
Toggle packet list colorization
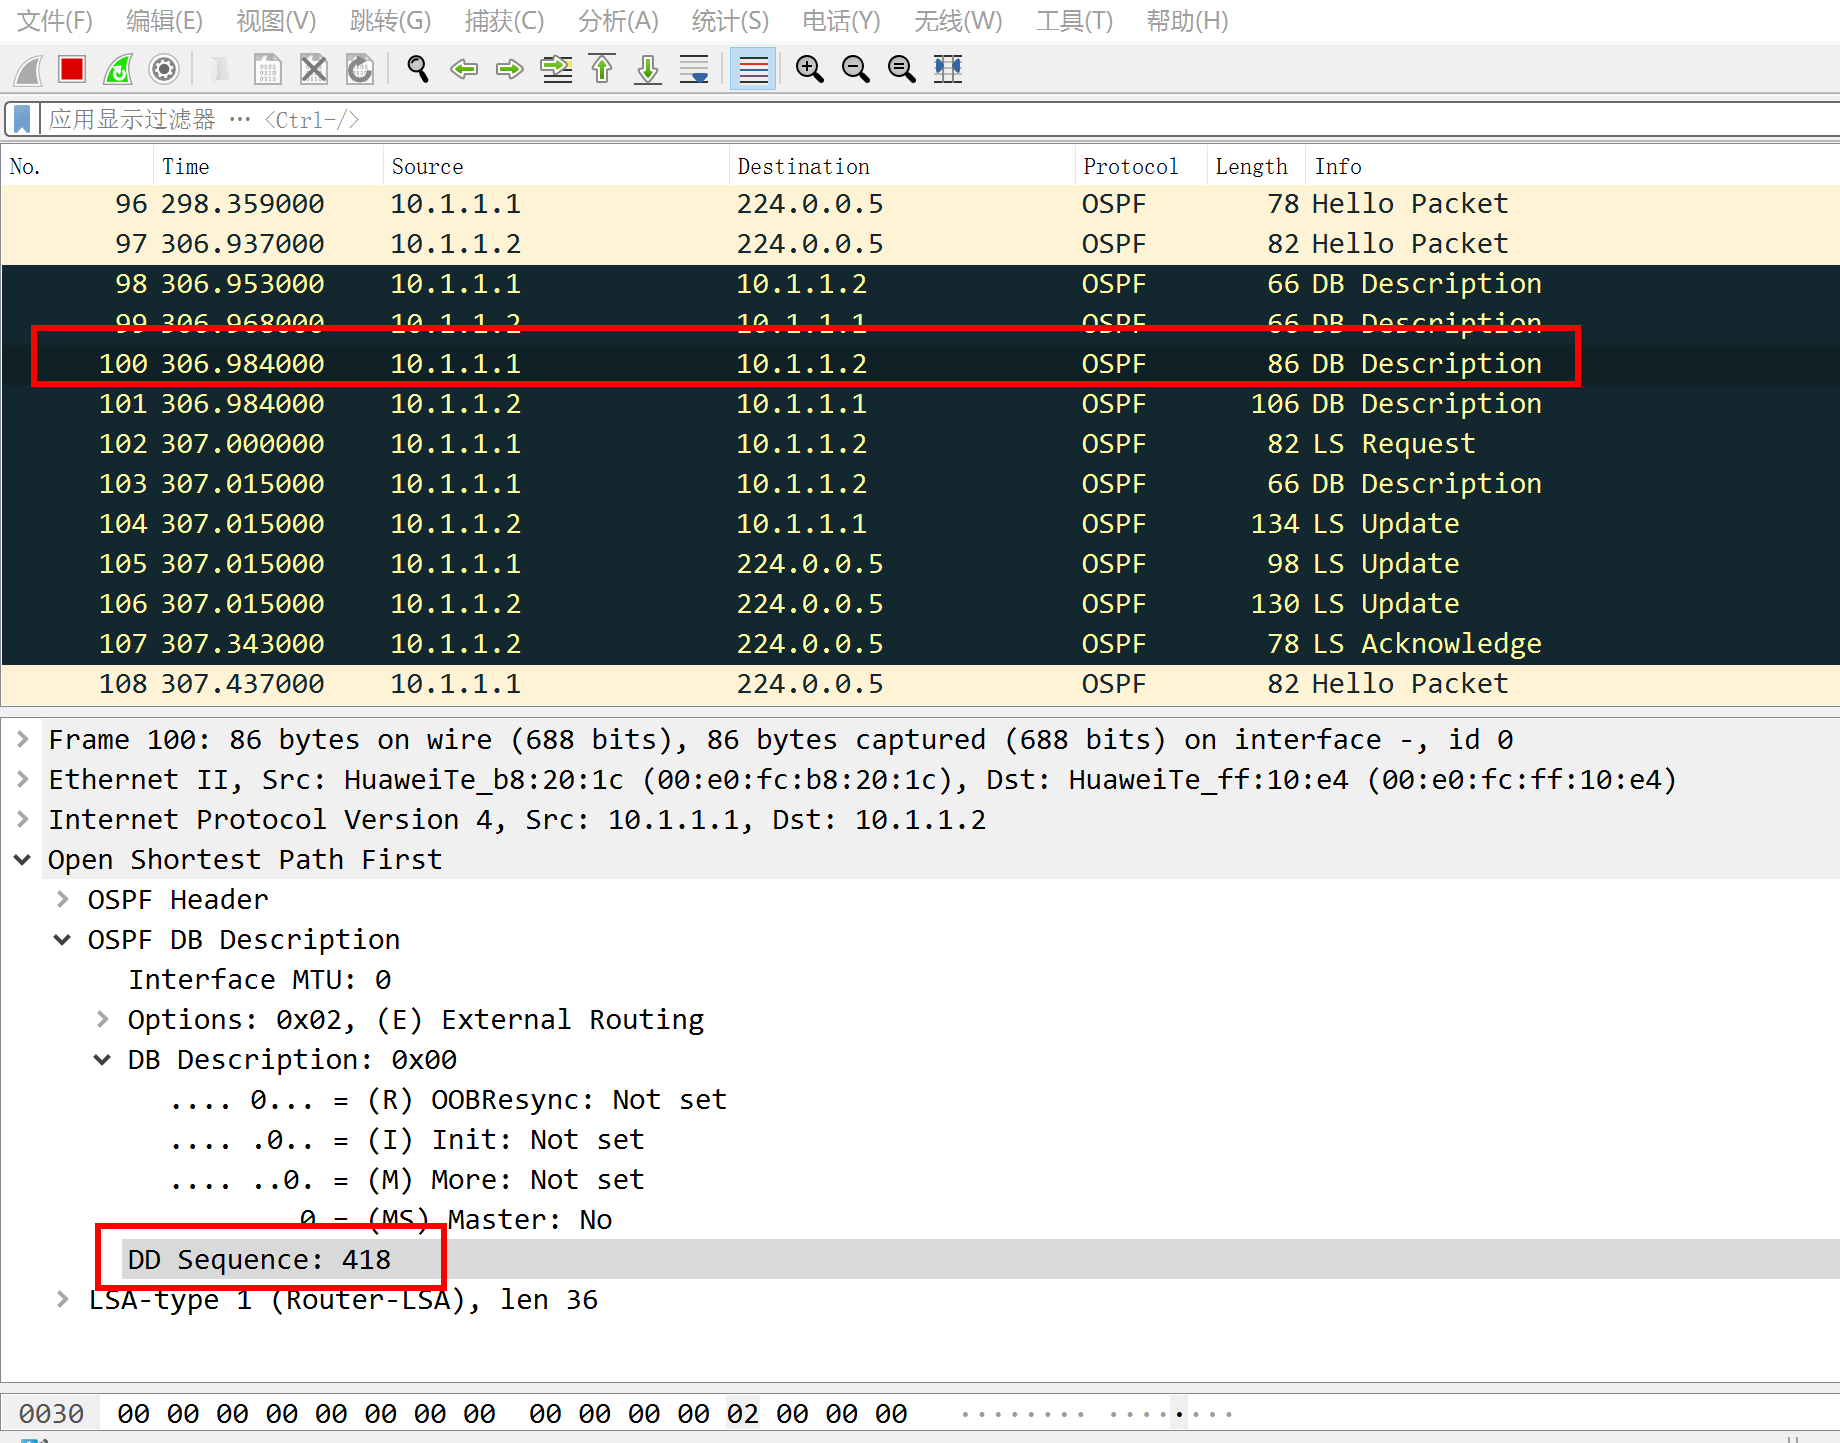tap(753, 69)
